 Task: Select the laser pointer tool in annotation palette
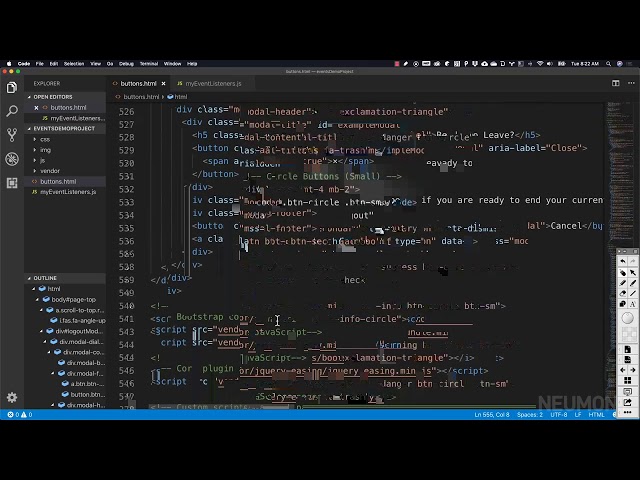coord(623,272)
